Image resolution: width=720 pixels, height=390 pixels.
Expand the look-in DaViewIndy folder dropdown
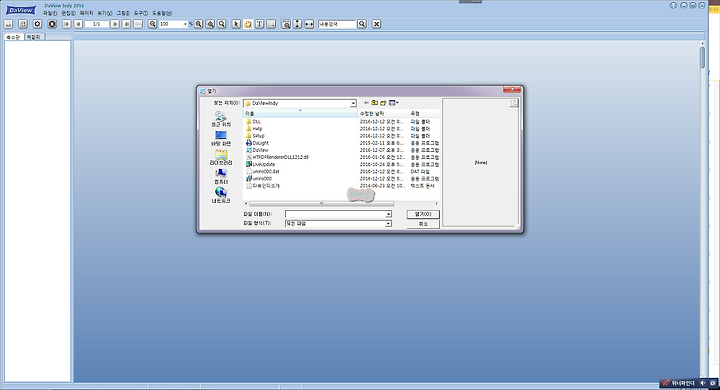tap(353, 103)
